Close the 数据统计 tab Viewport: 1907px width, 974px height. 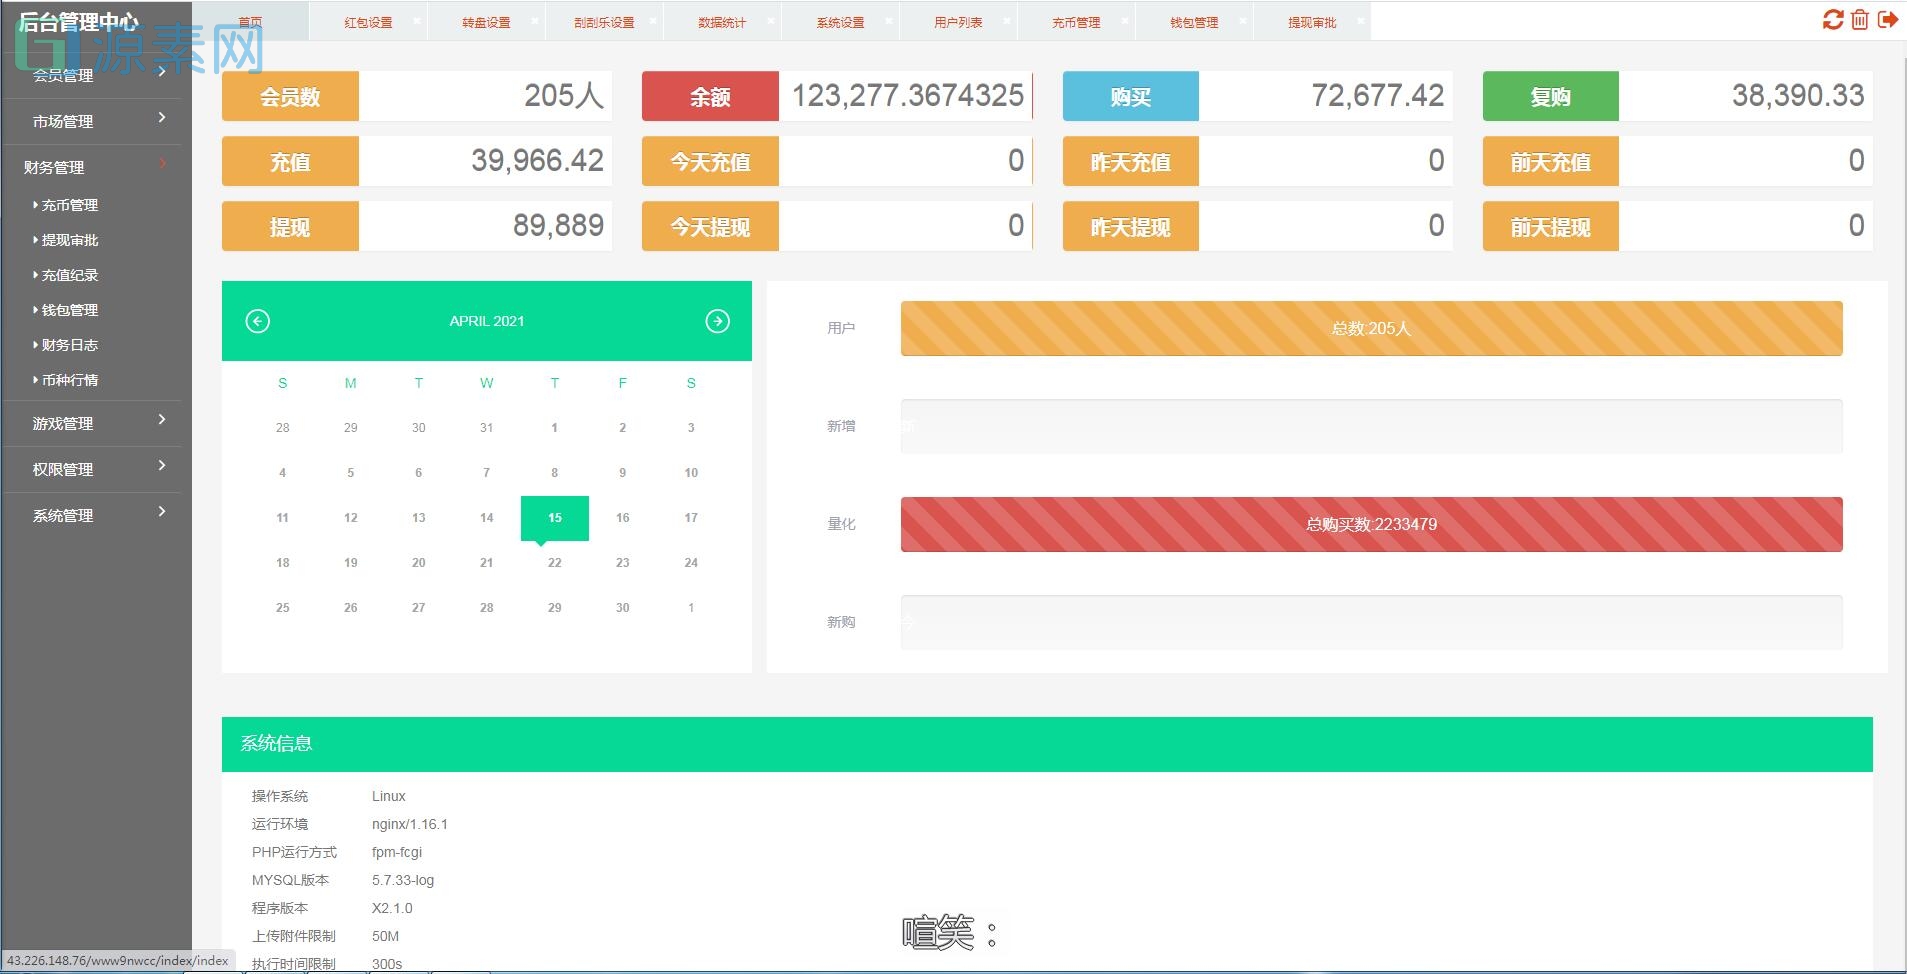tap(771, 19)
